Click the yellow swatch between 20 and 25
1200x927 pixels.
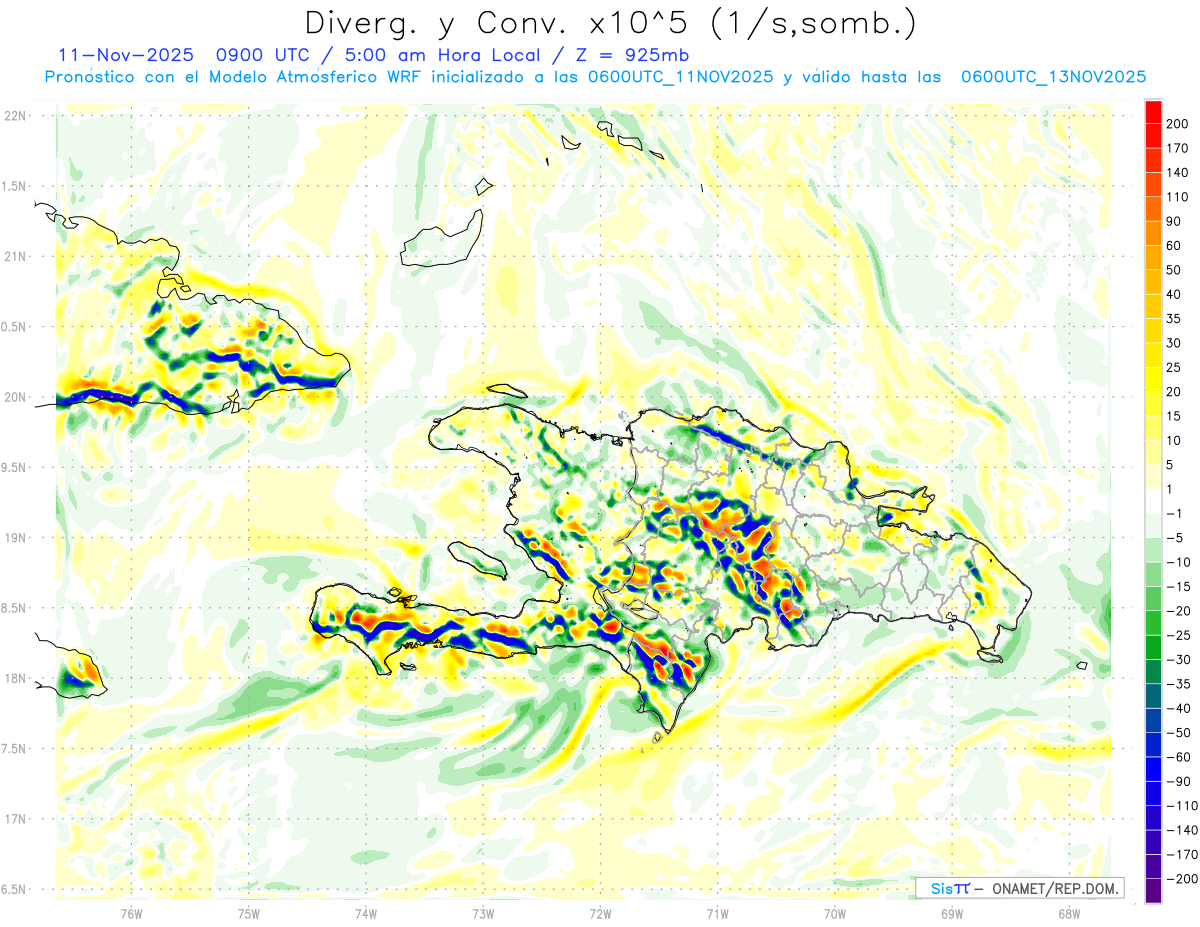[x=1153, y=379]
